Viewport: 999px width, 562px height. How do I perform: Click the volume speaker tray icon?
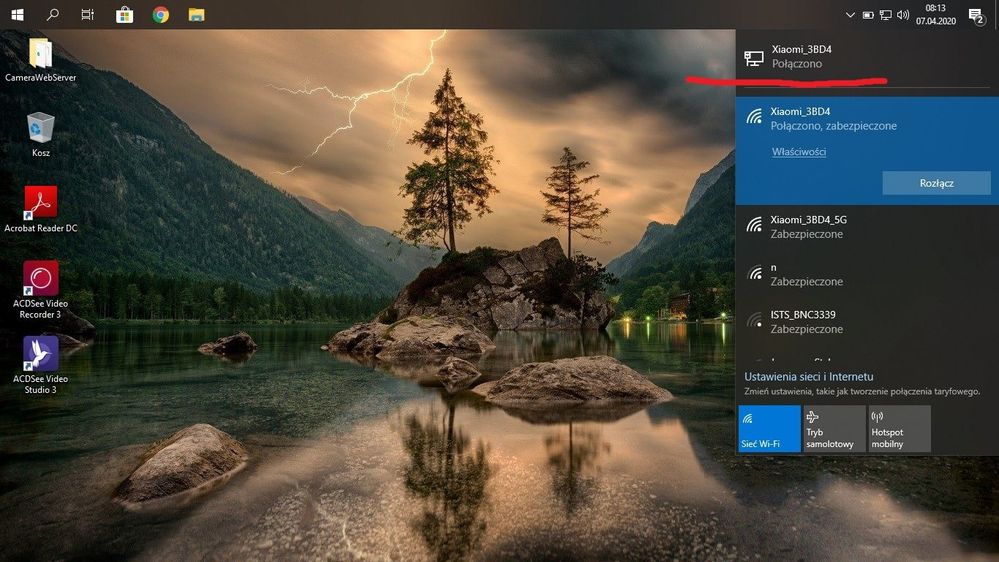(903, 15)
